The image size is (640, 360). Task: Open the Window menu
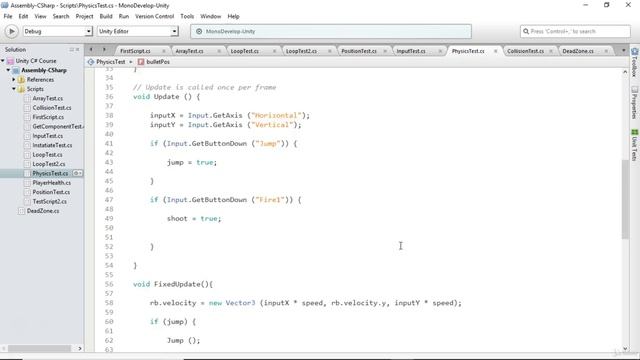tap(210, 16)
